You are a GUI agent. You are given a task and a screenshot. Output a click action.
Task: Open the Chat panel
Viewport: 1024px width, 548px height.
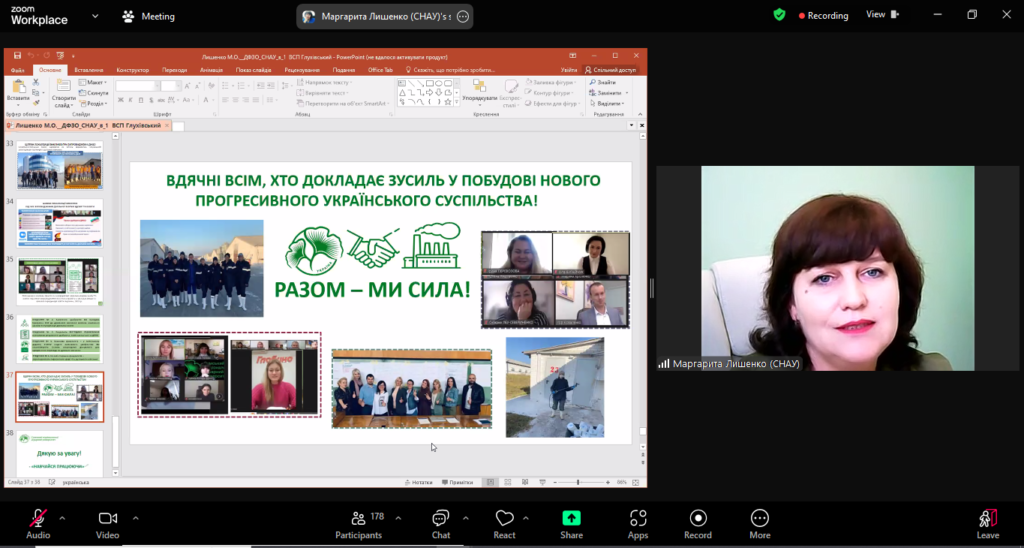click(440, 523)
